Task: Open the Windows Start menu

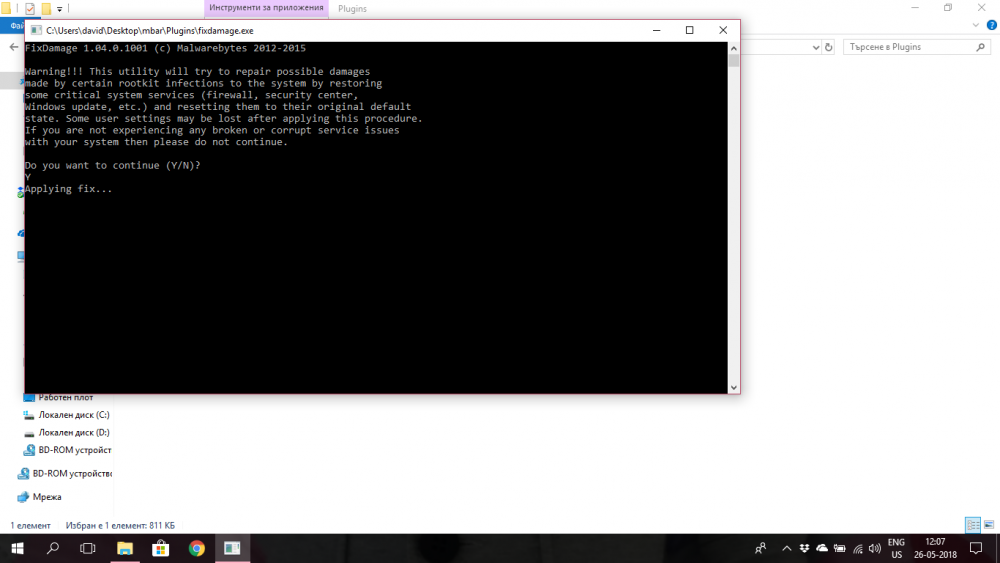Action: coord(17,548)
